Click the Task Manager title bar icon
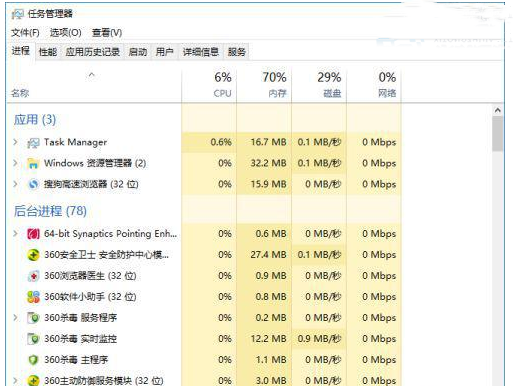Viewport: 528px width, 386px height. coord(18,14)
